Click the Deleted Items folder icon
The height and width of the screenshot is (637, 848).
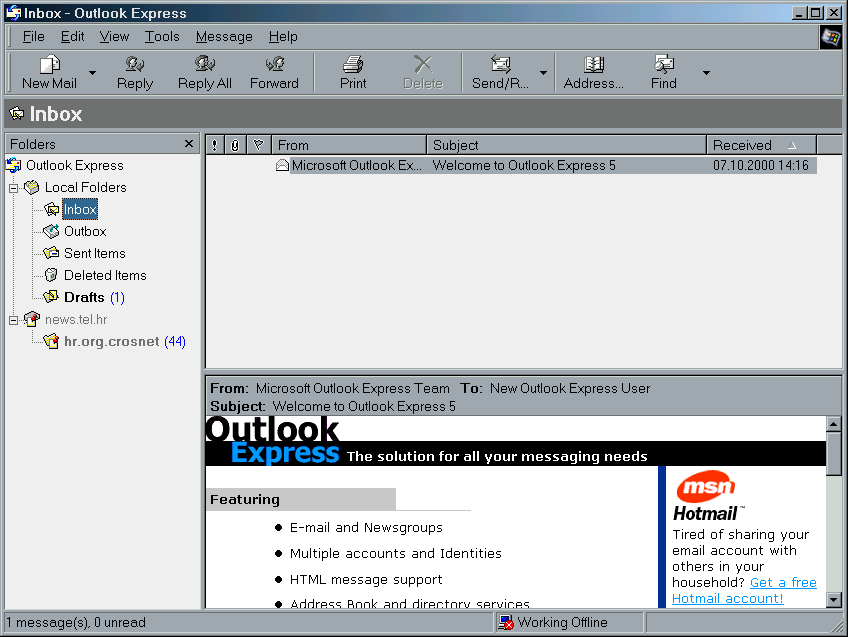click(x=51, y=275)
